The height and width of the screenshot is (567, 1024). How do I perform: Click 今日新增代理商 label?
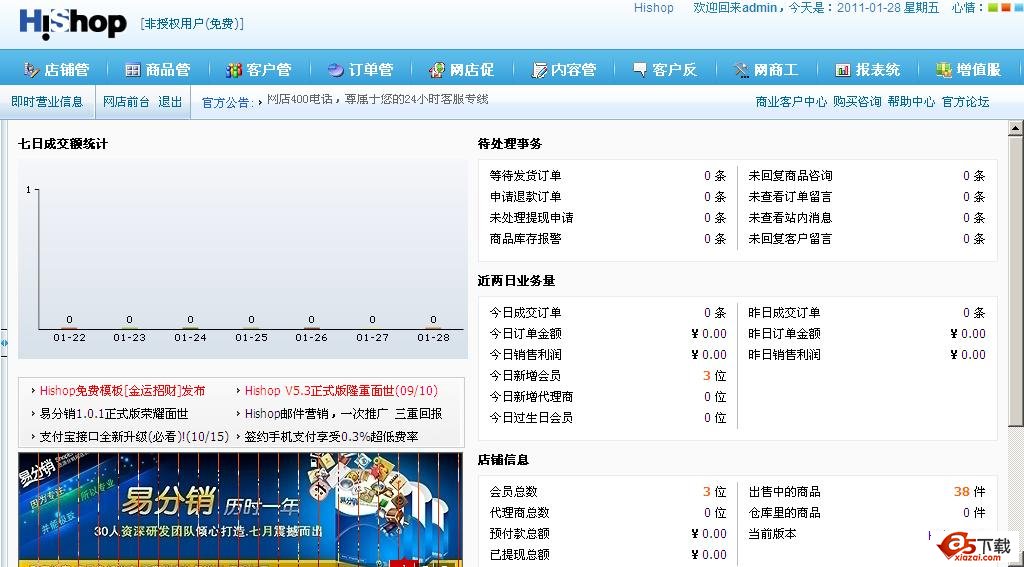(532, 397)
